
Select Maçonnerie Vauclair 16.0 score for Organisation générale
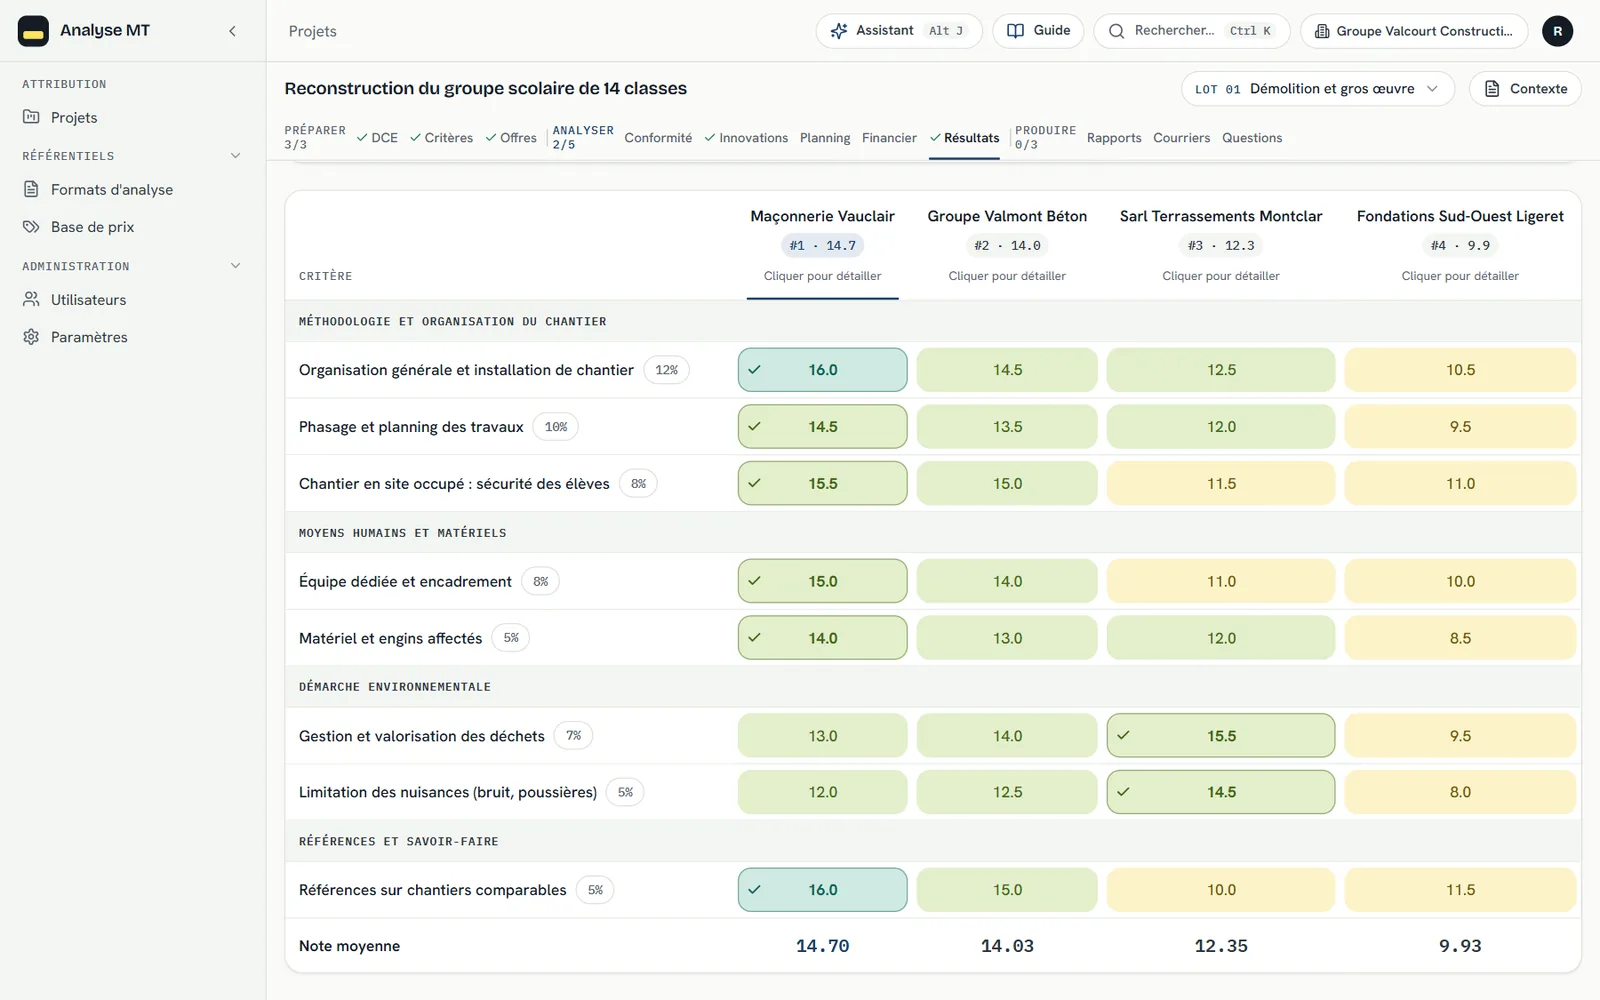[x=822, y=370]
